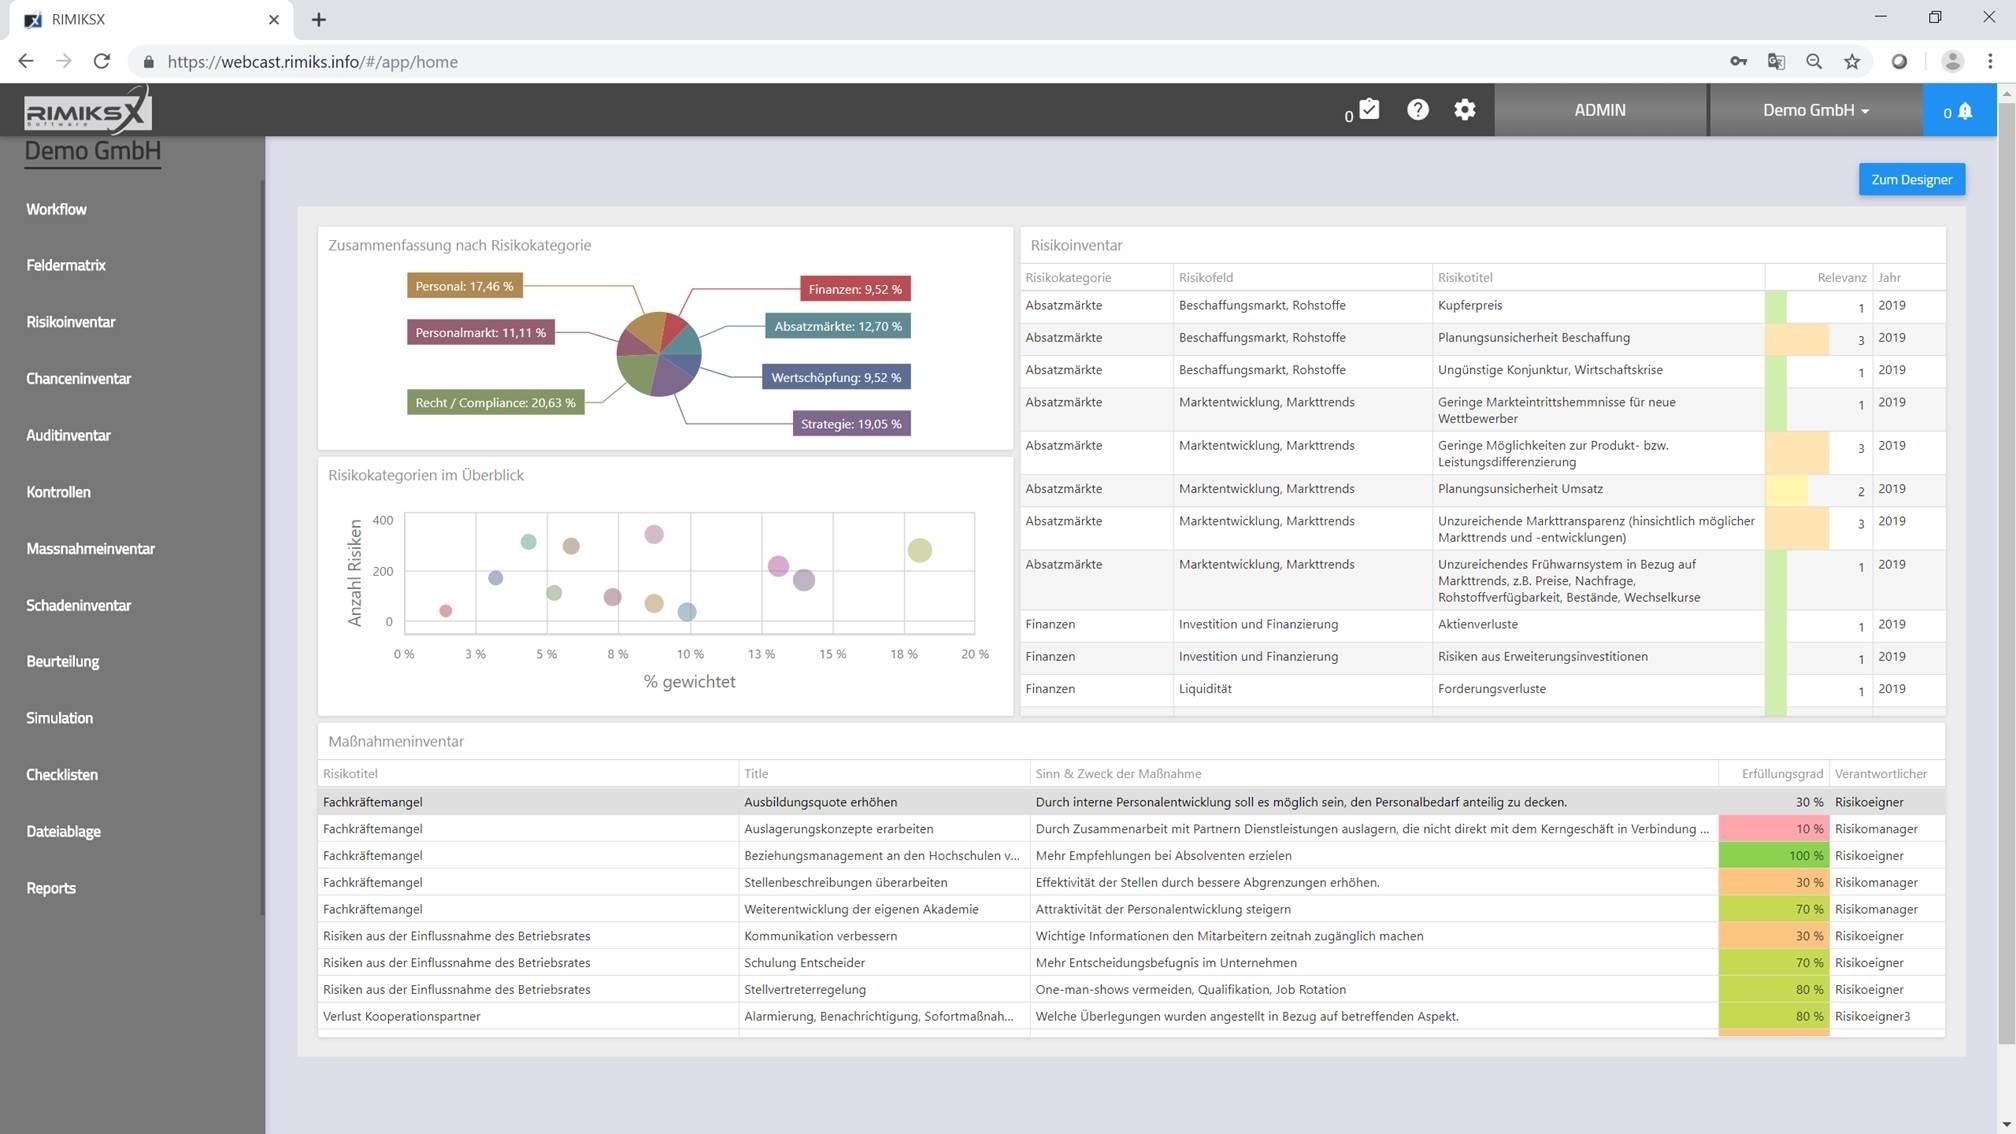Viewport: 2016px width, 1134px height.
Task: Go to Reports in the sidebar
Action: pyautogui.click(x=51, y=888)
